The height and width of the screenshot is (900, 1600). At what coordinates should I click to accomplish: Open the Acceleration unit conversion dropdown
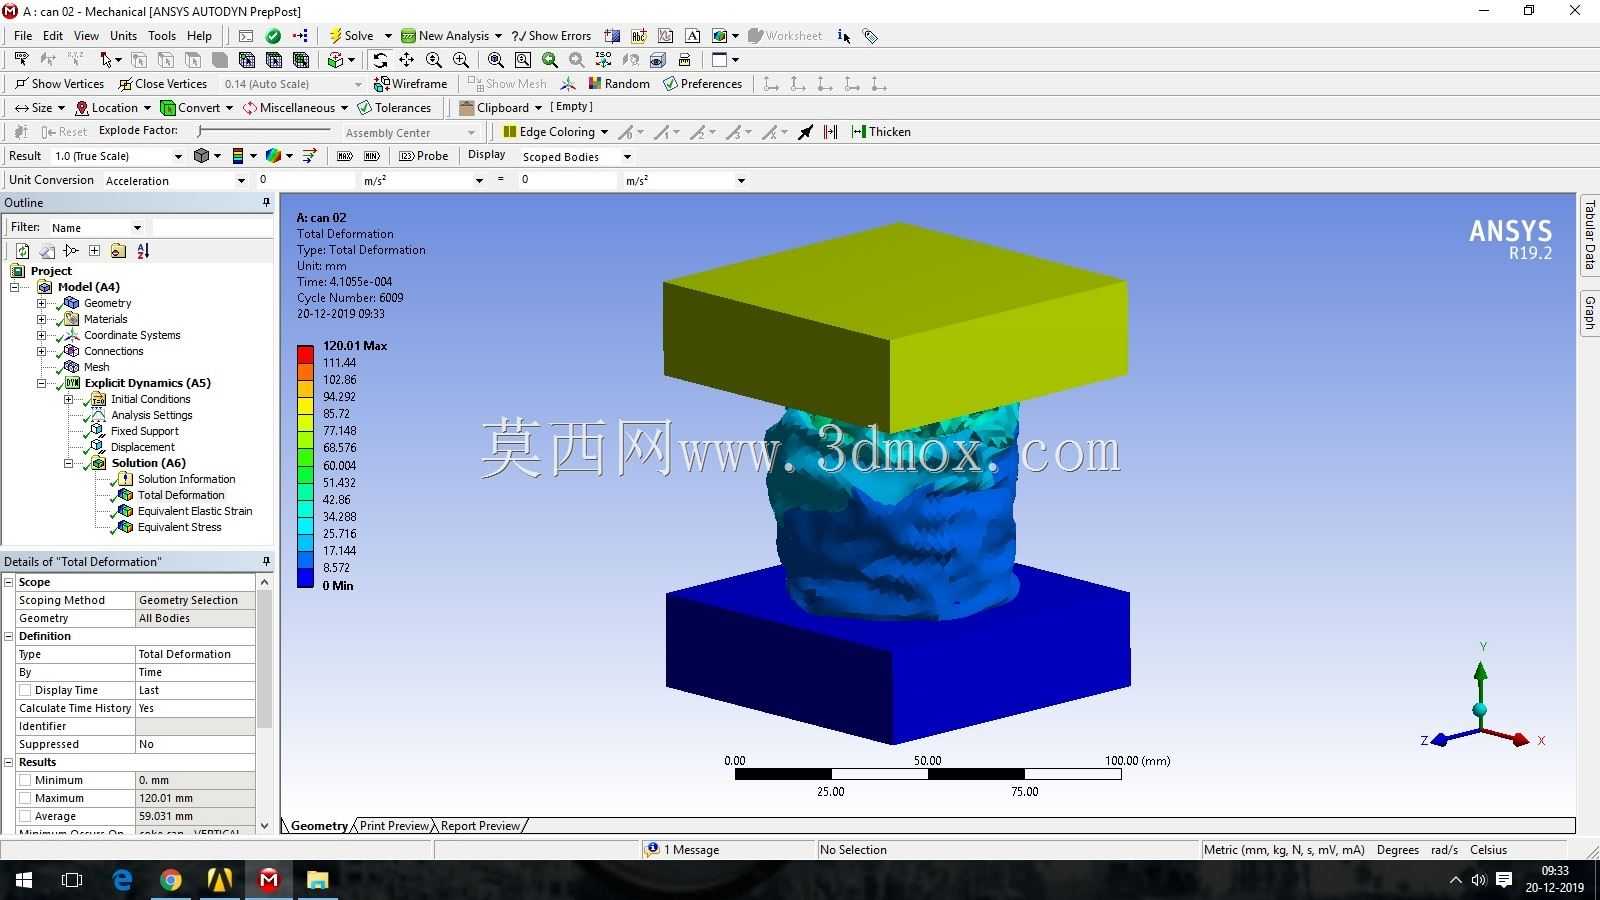[x=241, y=181]
